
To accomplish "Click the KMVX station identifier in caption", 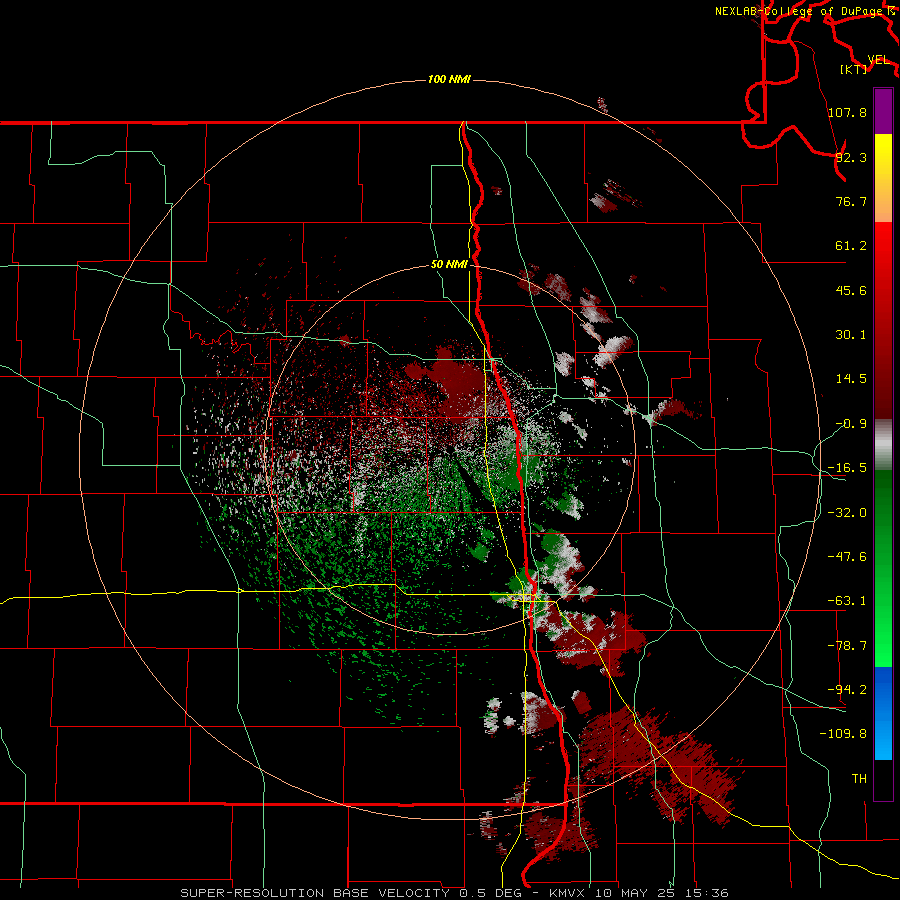I will click(567, 893).
